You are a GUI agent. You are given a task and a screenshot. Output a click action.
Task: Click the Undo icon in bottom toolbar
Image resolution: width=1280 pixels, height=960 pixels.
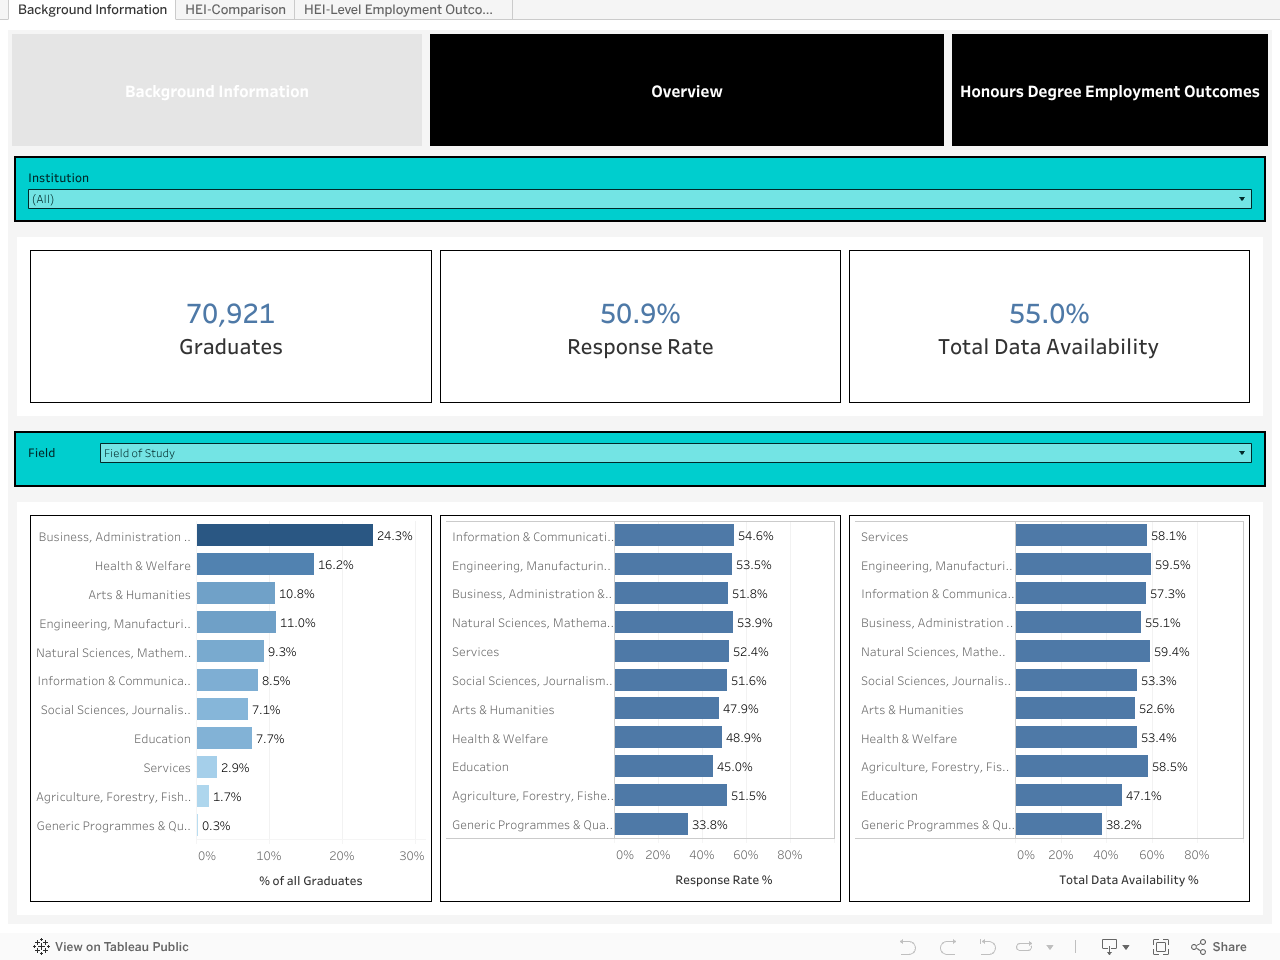[907, 947]
